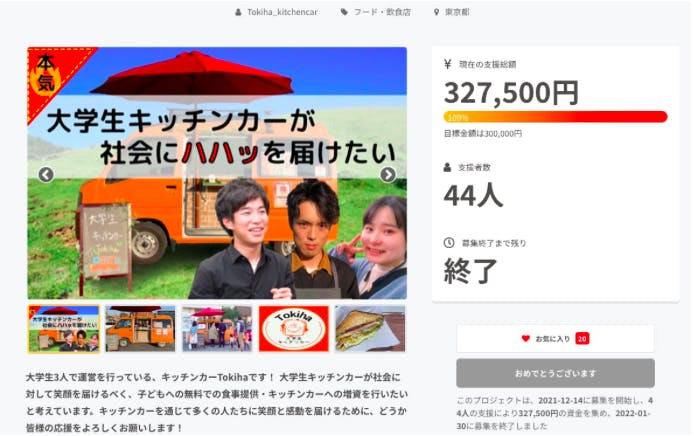Click the user icon beside Tokiha_kitchencar
This screenshot has height=436, width=694.
(239, 12)
